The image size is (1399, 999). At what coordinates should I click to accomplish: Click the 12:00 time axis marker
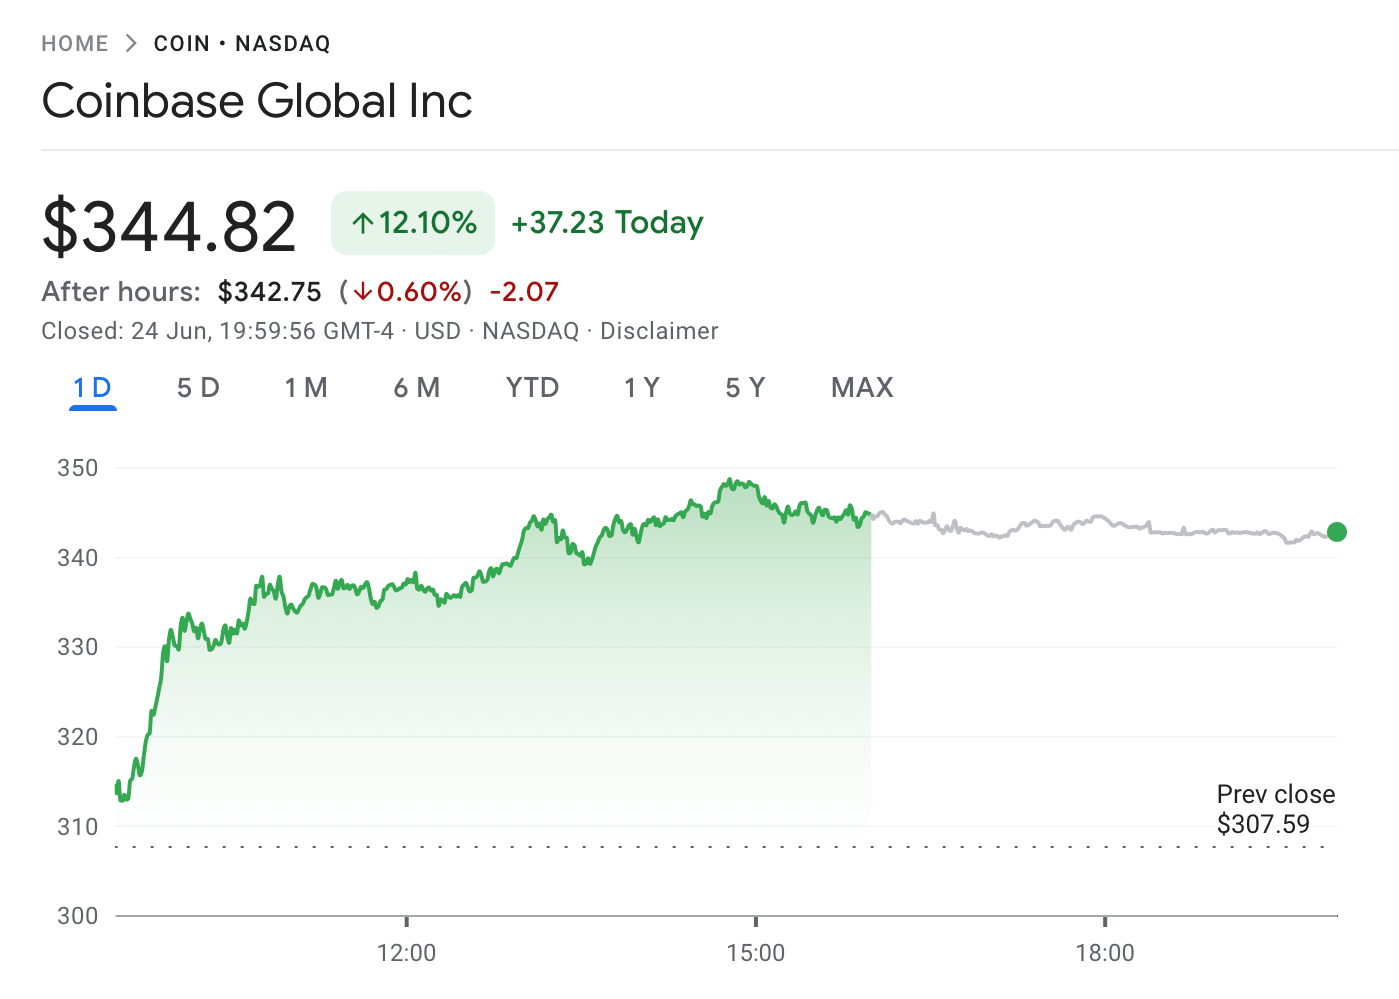407,952
